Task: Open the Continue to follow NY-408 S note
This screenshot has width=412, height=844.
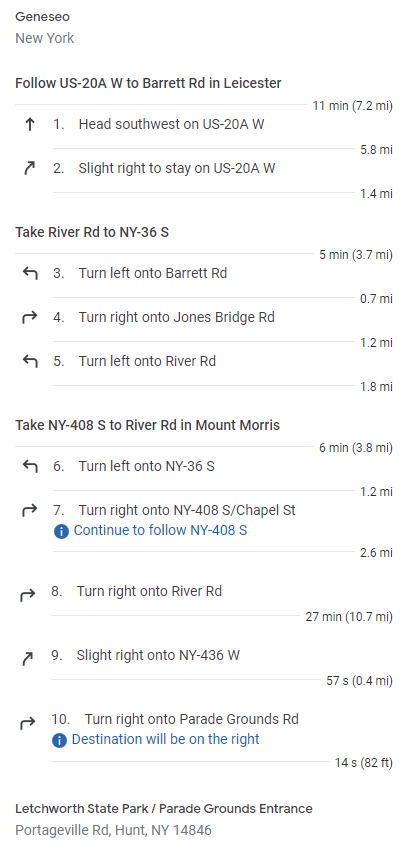Action: click(160, 531)
